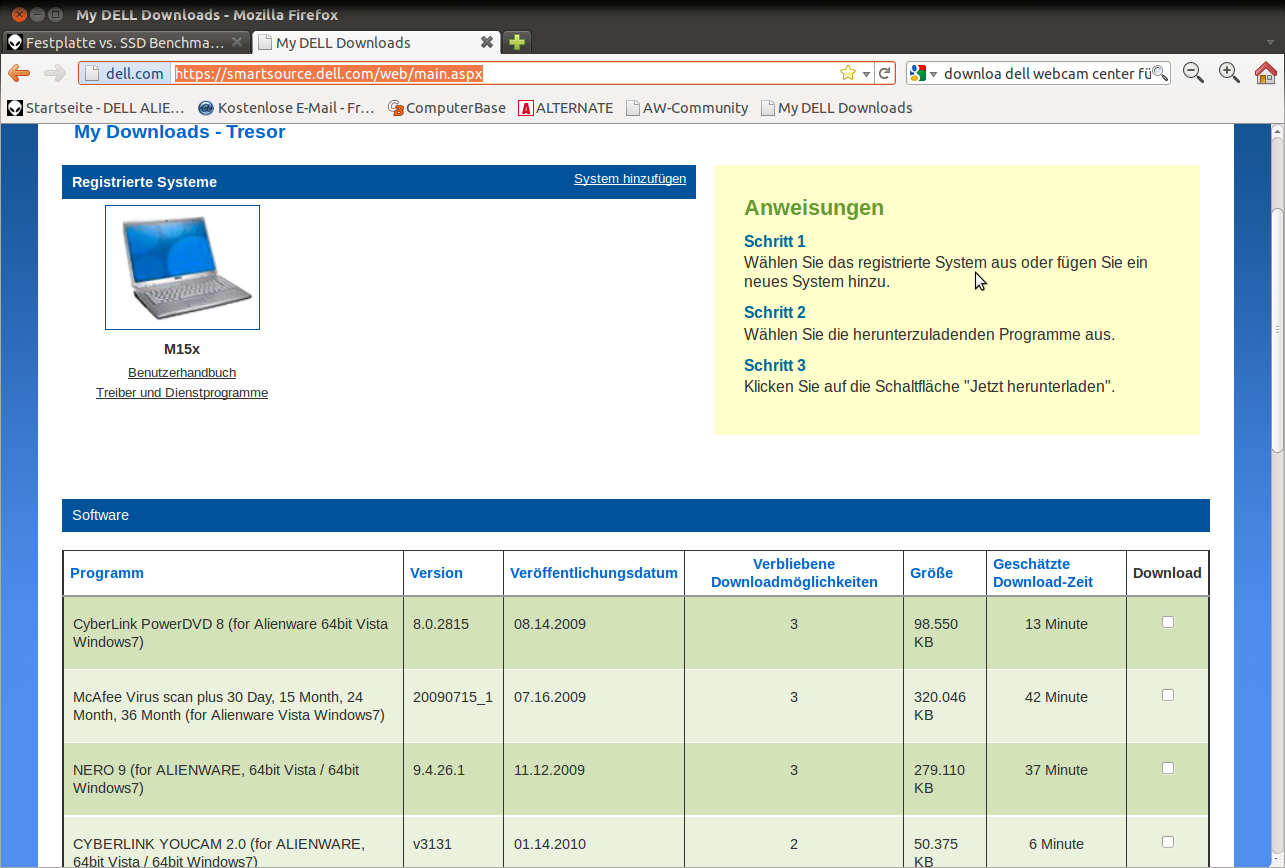Image resolution: width=1285 pixels, height=868 pixels.
Task: Click the vertical page scrollbar
Action: coord(1277,330)
